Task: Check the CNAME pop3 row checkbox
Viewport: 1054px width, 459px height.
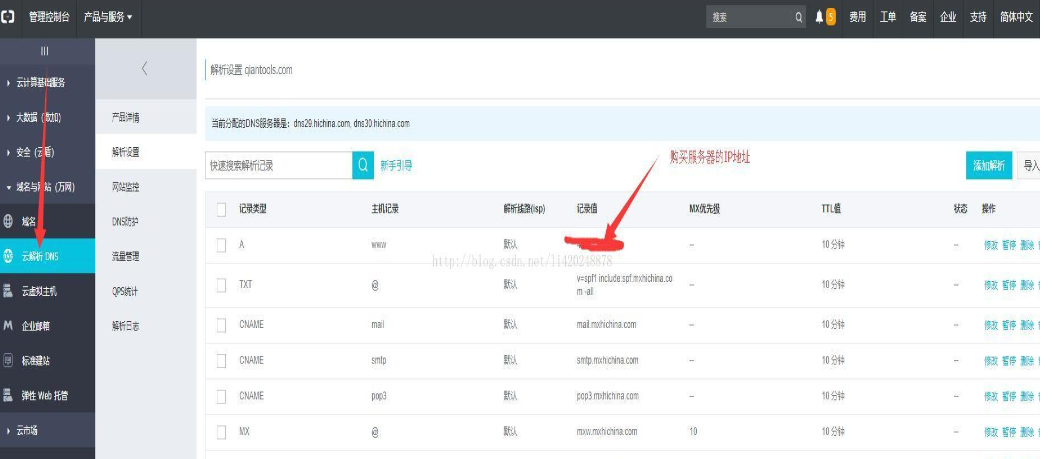Action: (221, 397)
